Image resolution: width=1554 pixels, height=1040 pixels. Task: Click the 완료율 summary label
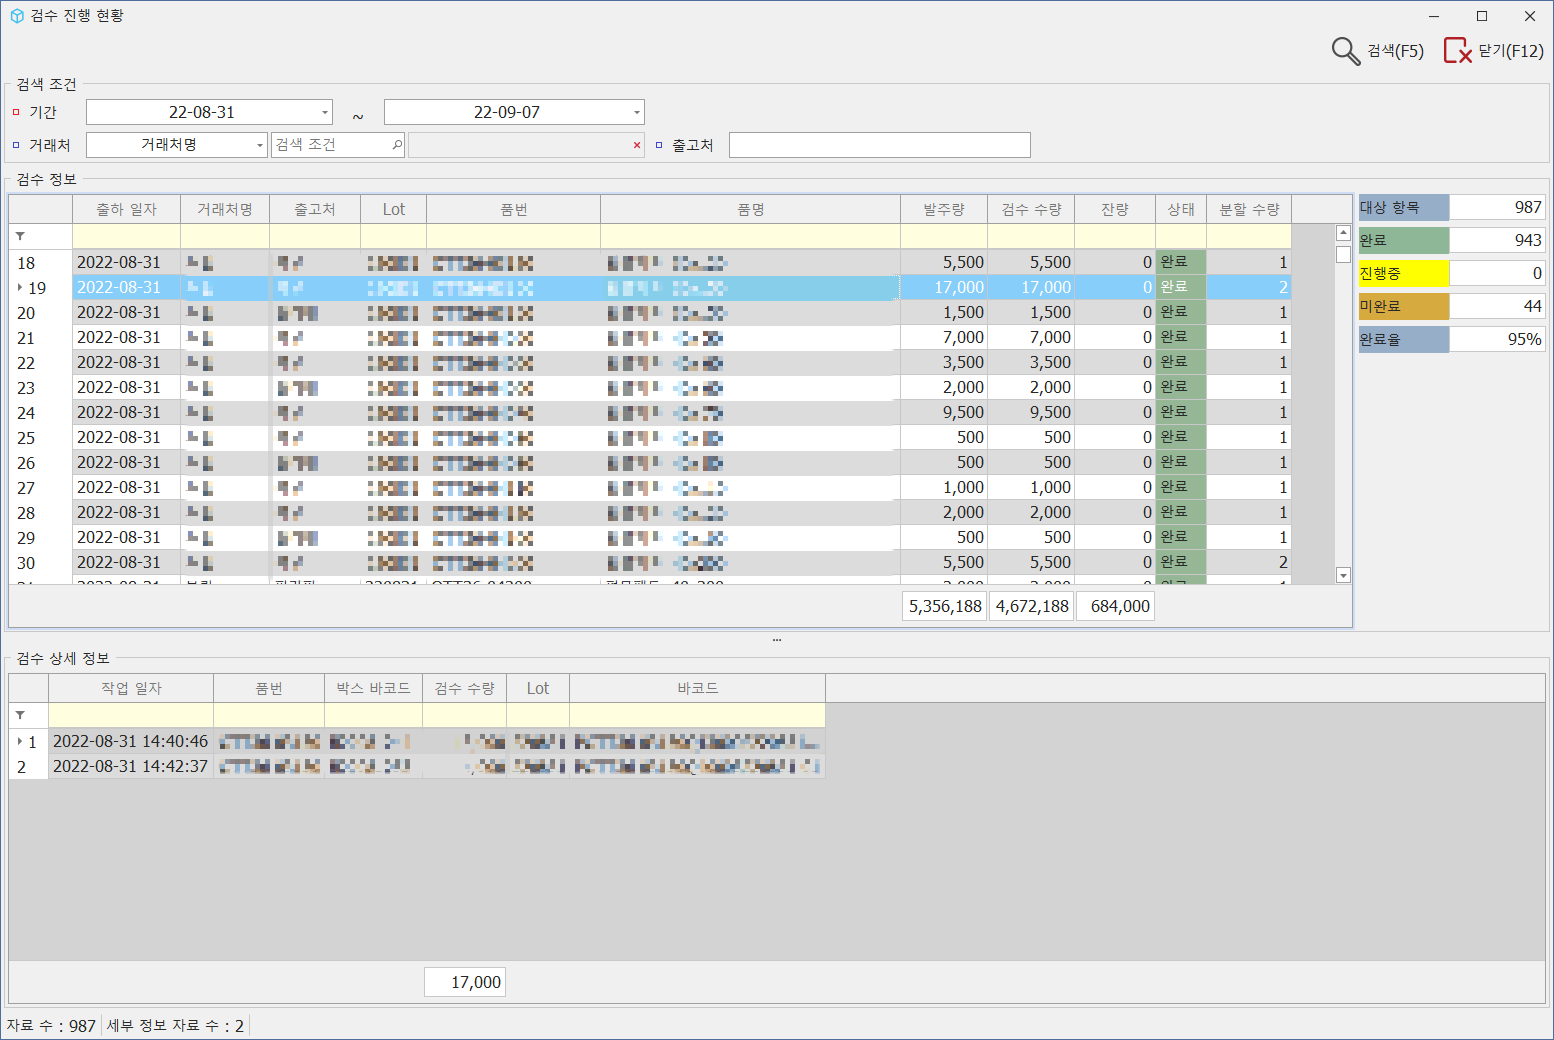[1403, 339]
